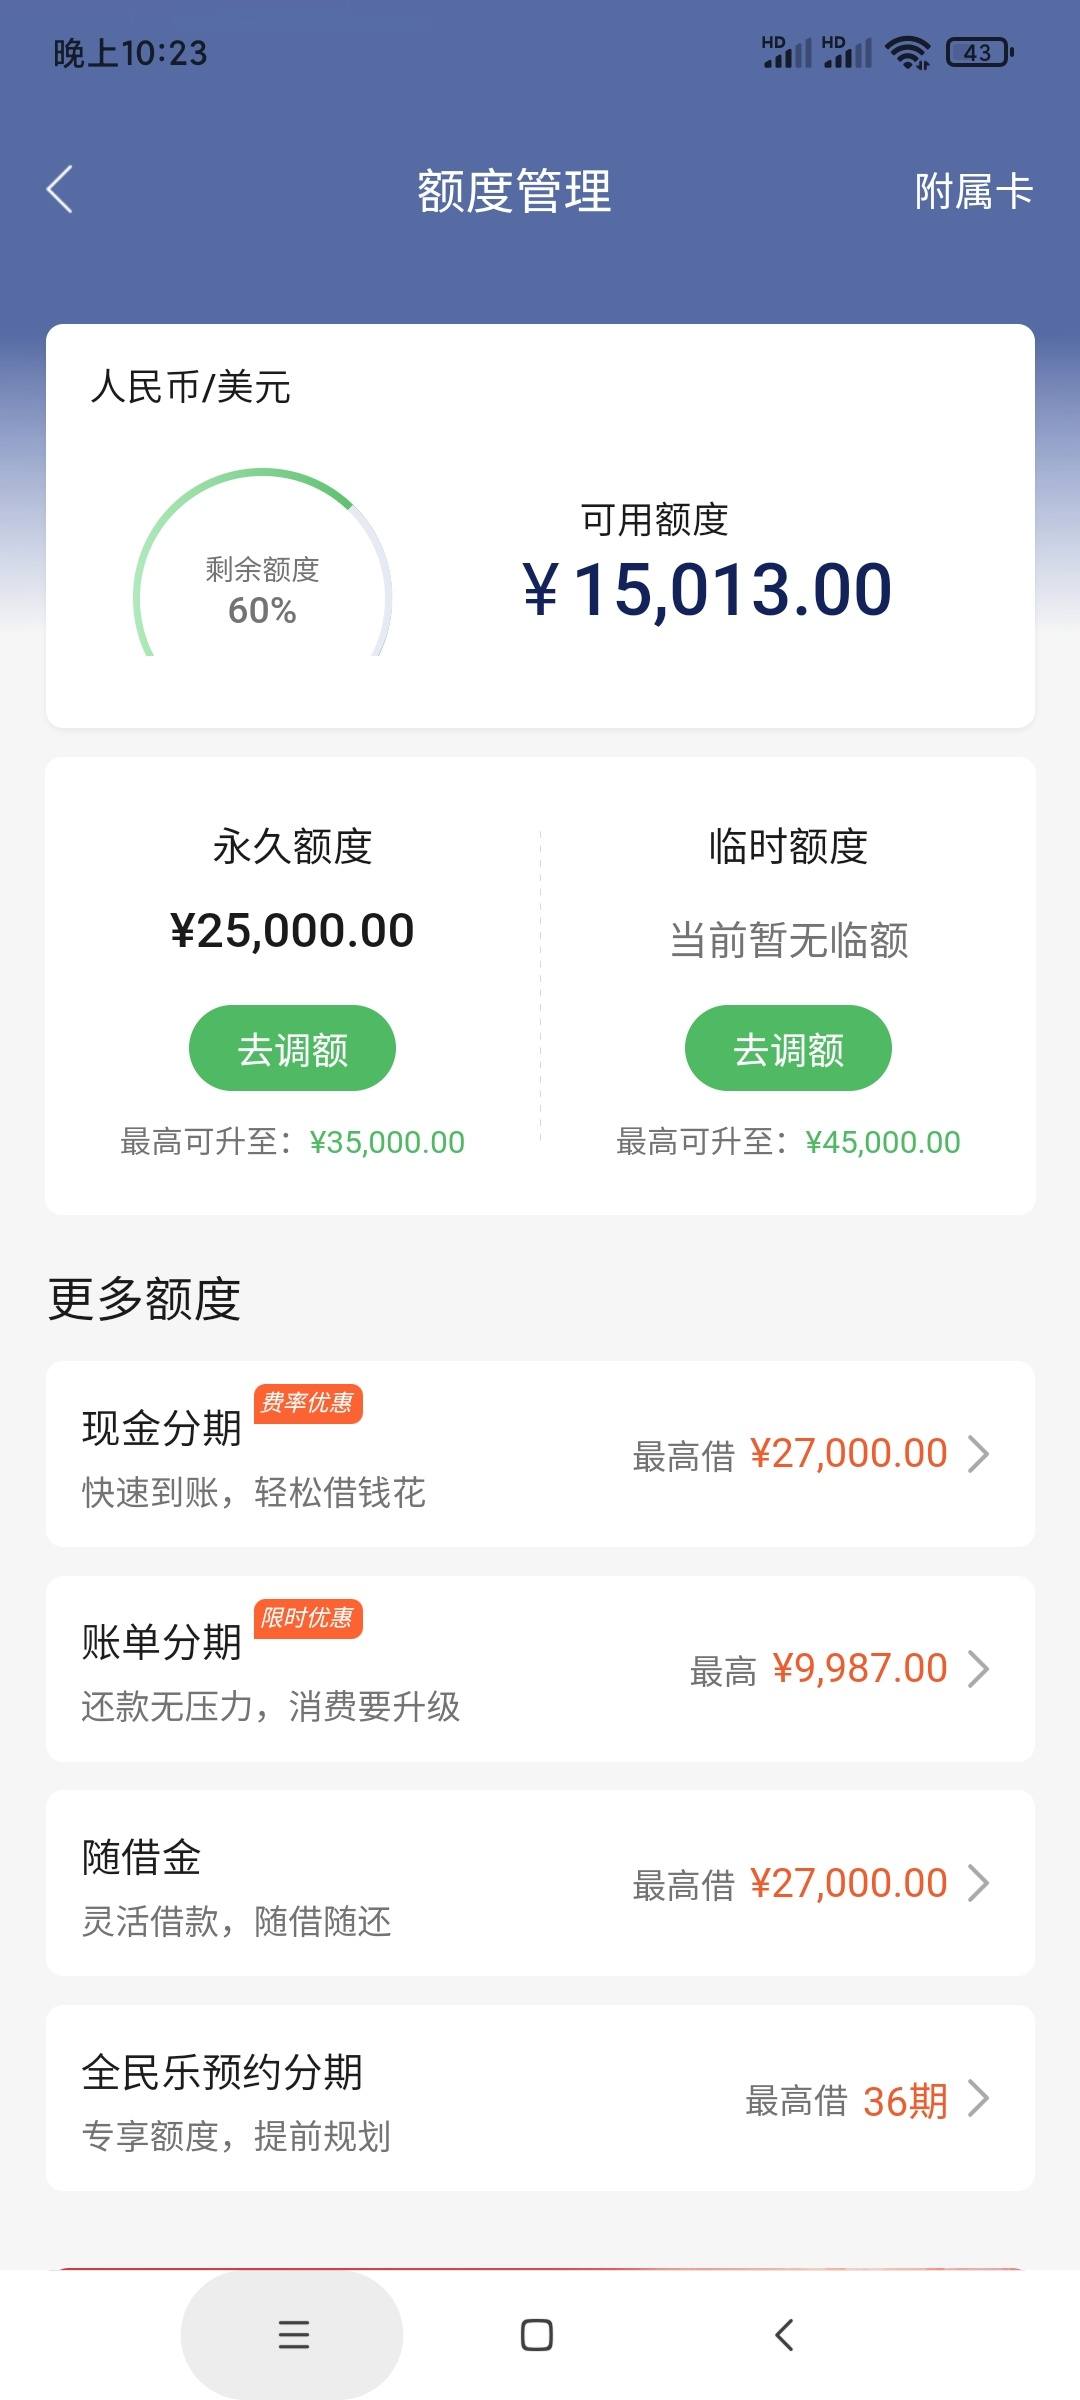Viewport: 1080px width, 2400px height.
Task: Tap 去调额 under 永久额度
Action: coord(292,1048)
